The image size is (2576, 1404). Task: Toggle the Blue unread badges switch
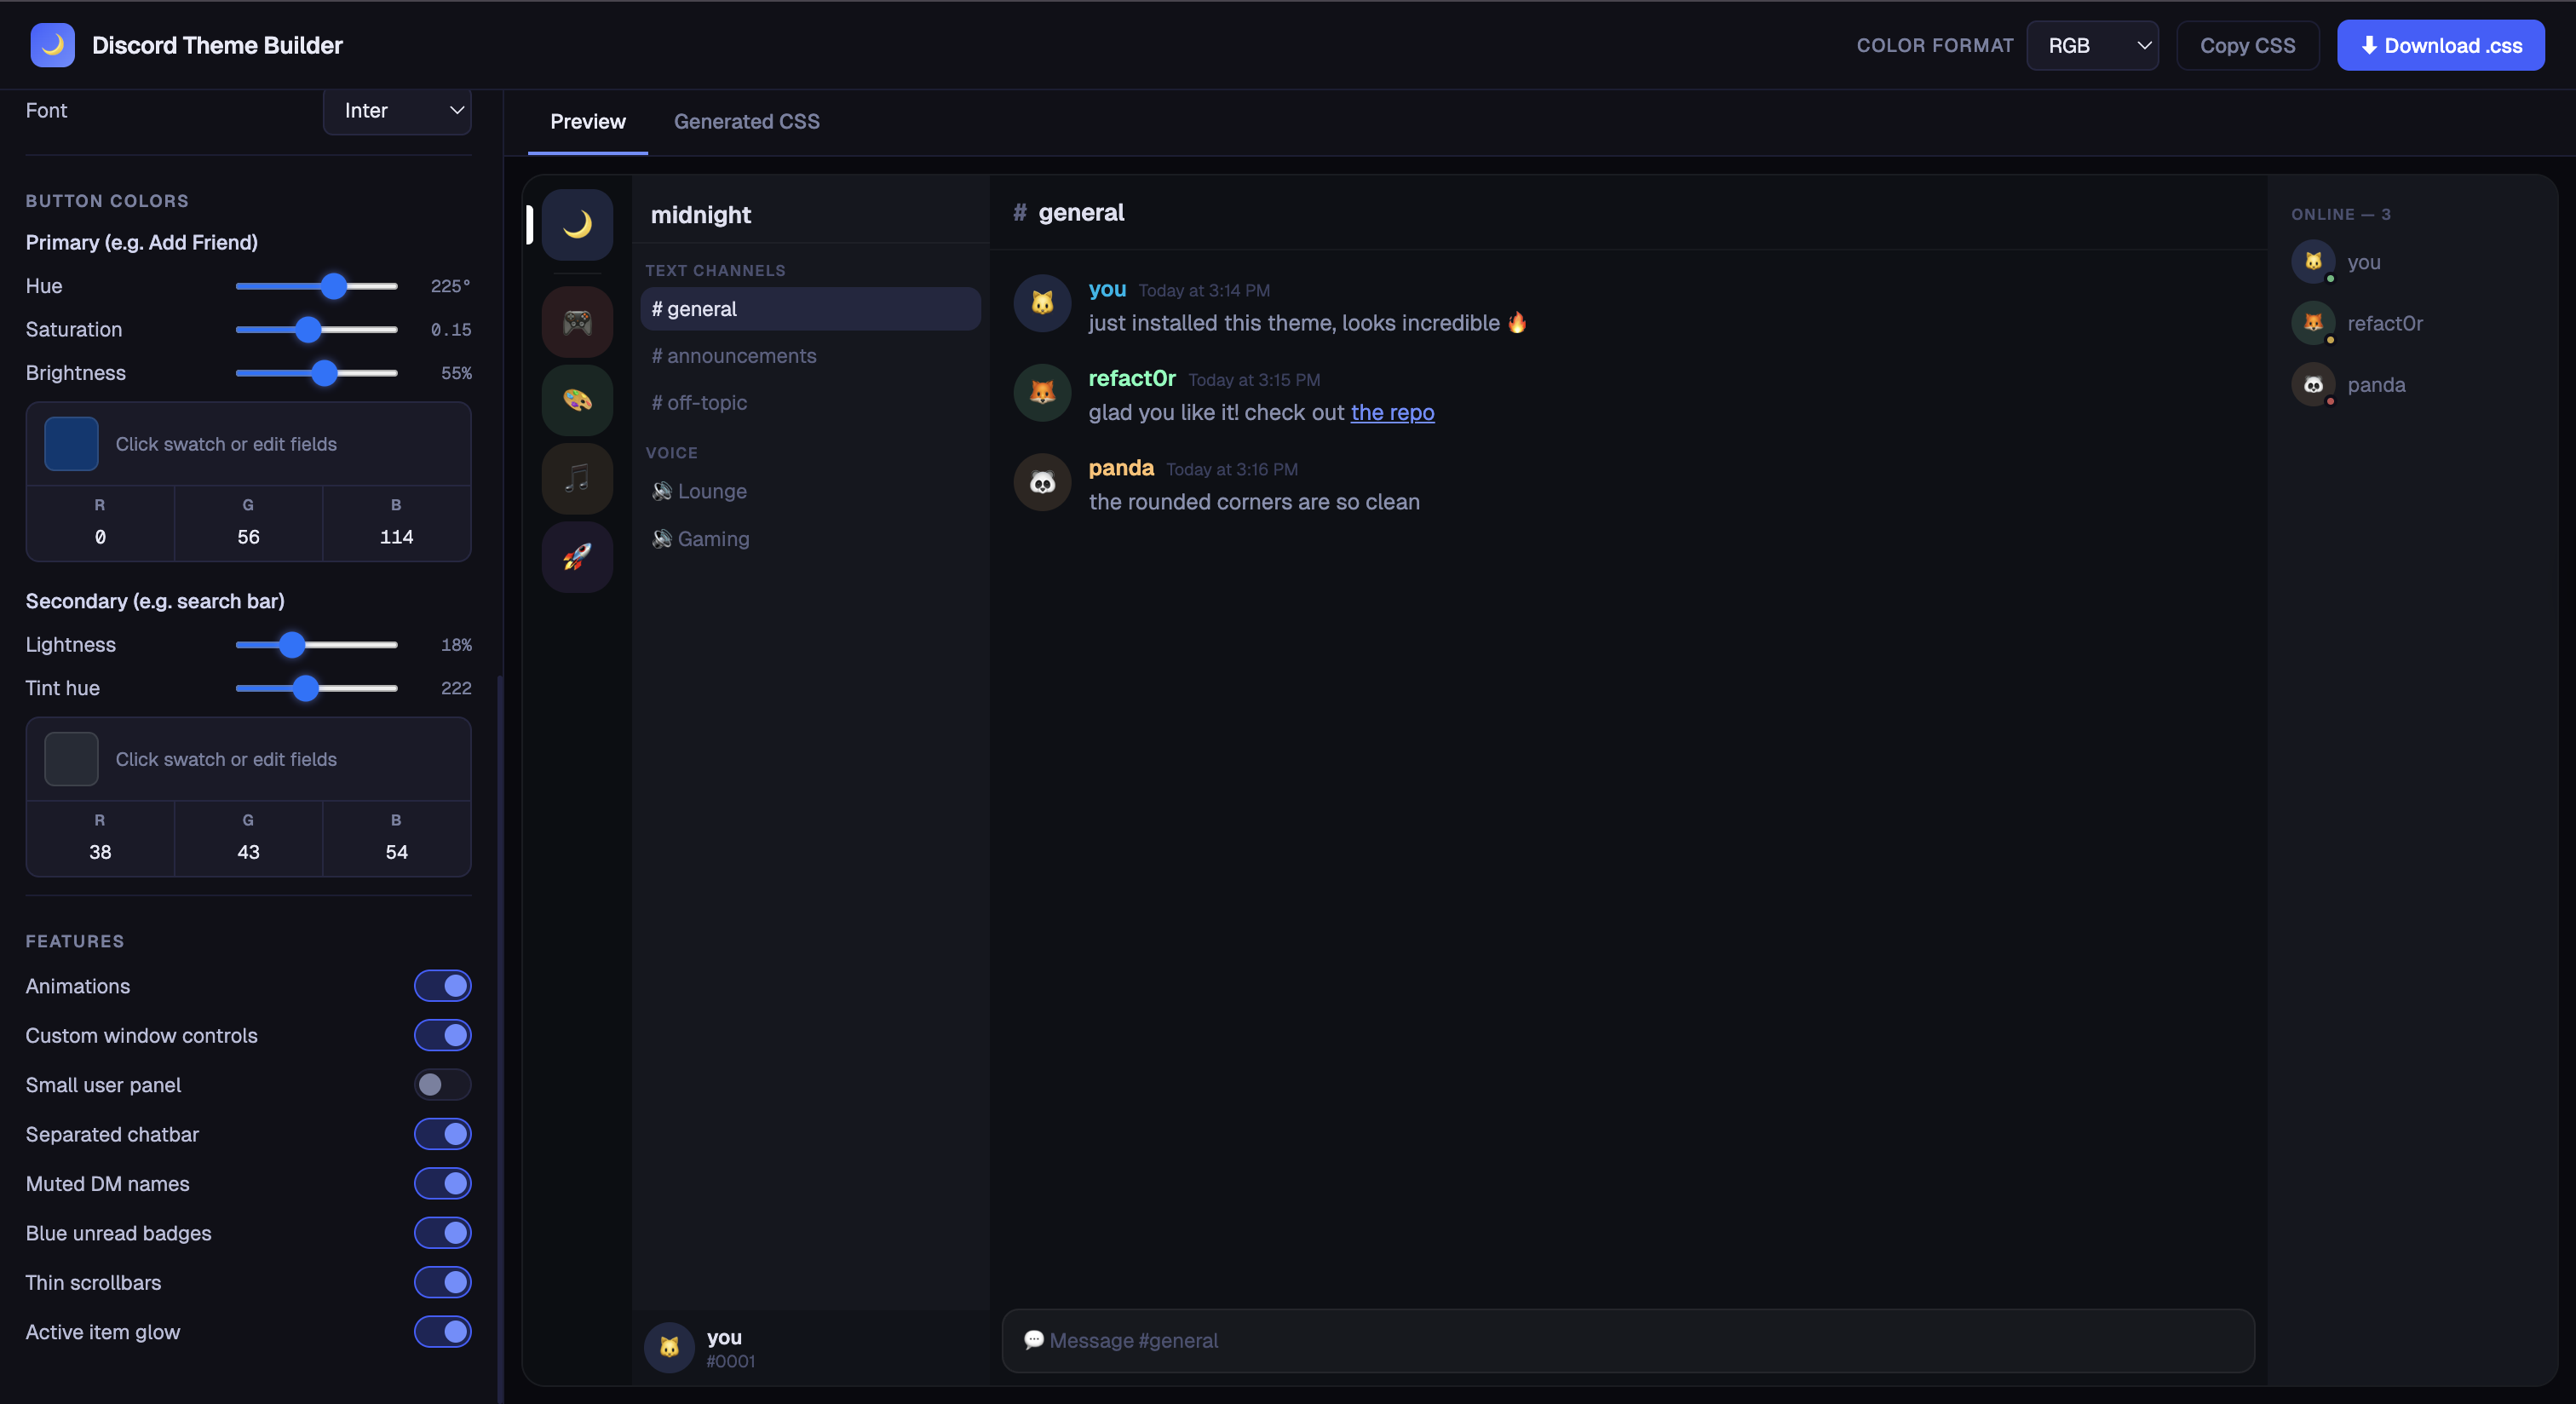click(442, 1233)
